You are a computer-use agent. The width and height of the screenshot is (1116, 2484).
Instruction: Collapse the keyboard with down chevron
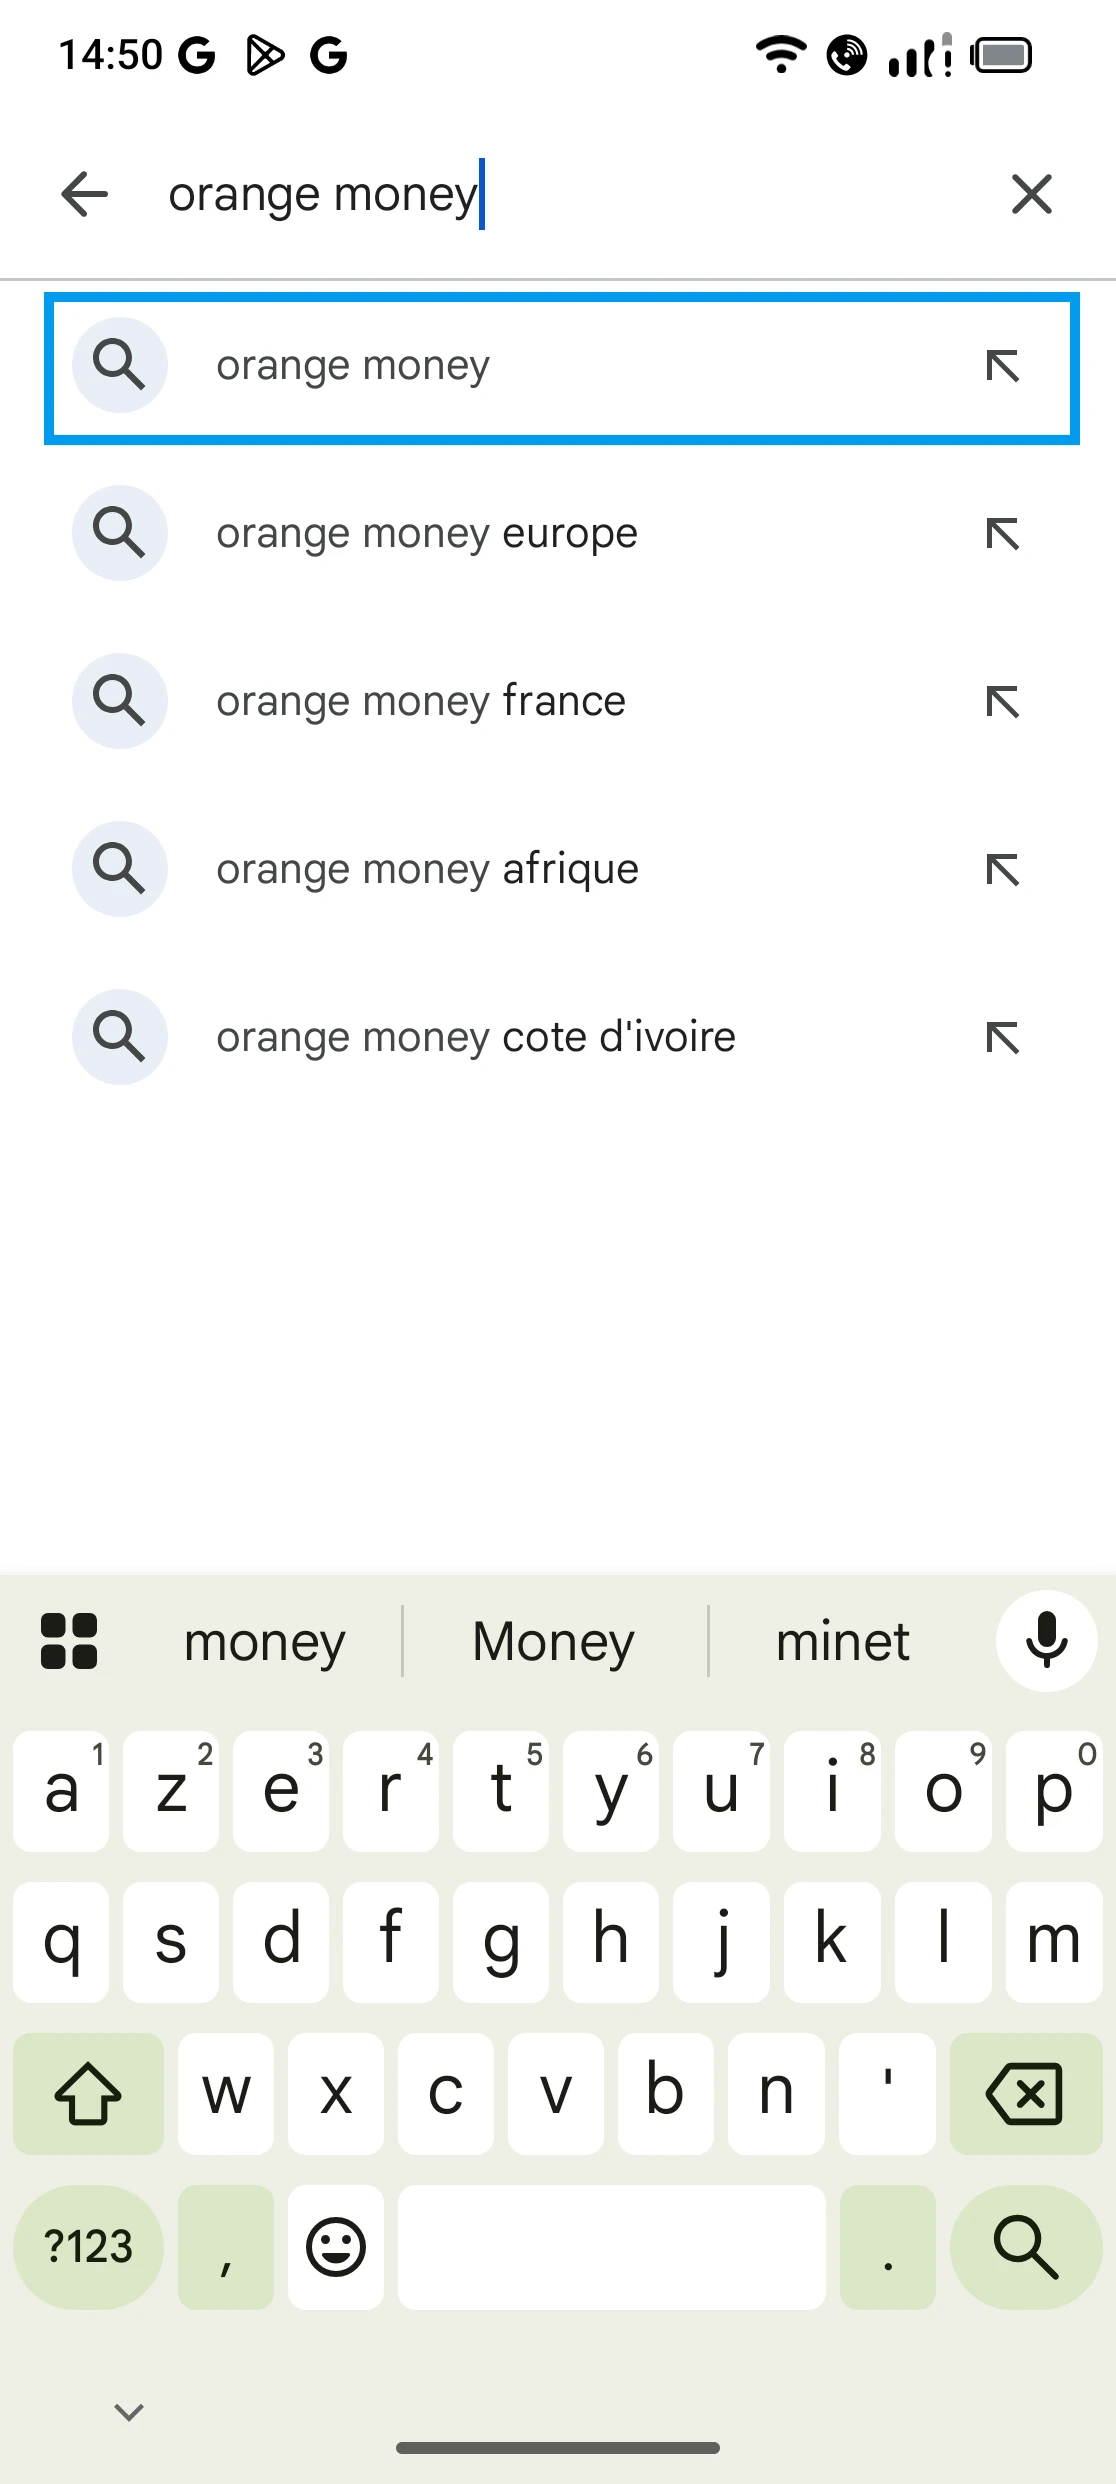coord(129,2412)
